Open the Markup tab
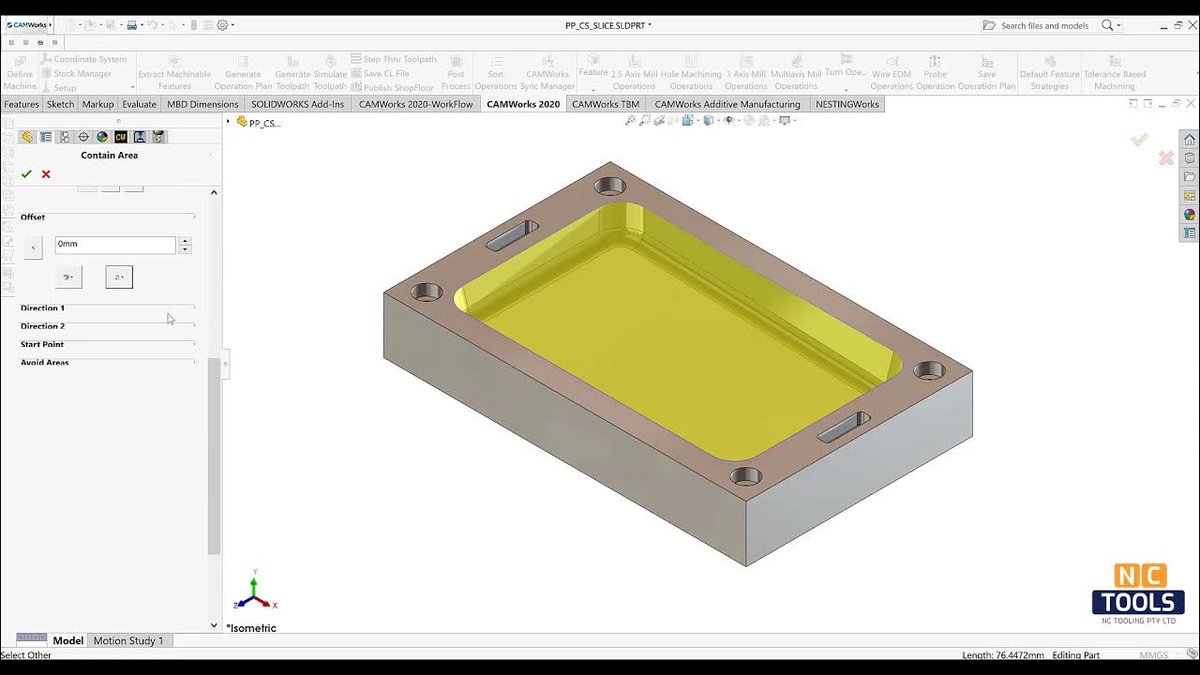The image size is (1200, 675). click(x=98, y=104)
